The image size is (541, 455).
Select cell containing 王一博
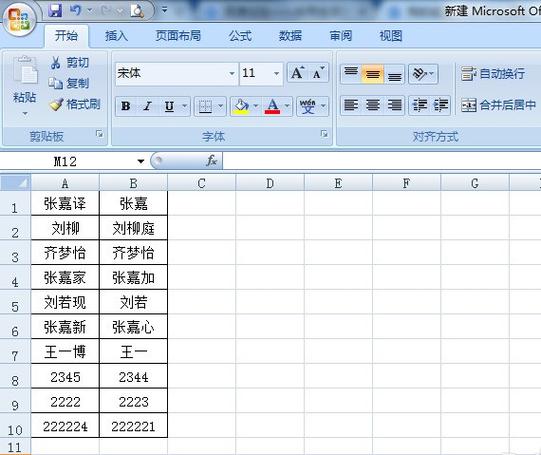pos(65,352)
